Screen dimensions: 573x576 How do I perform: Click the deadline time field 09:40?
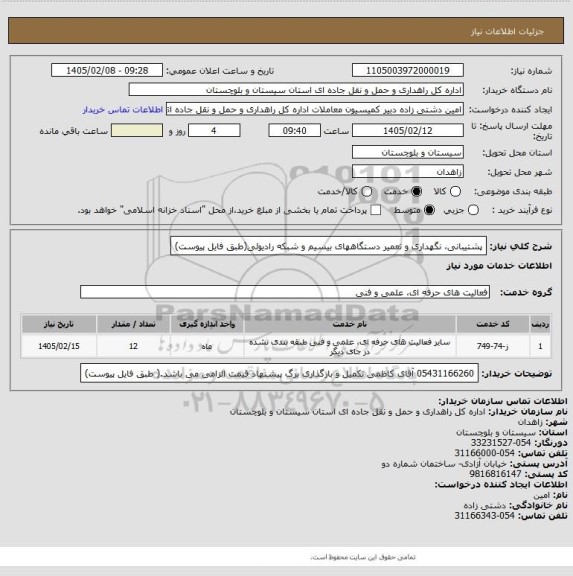click(295, 130)
